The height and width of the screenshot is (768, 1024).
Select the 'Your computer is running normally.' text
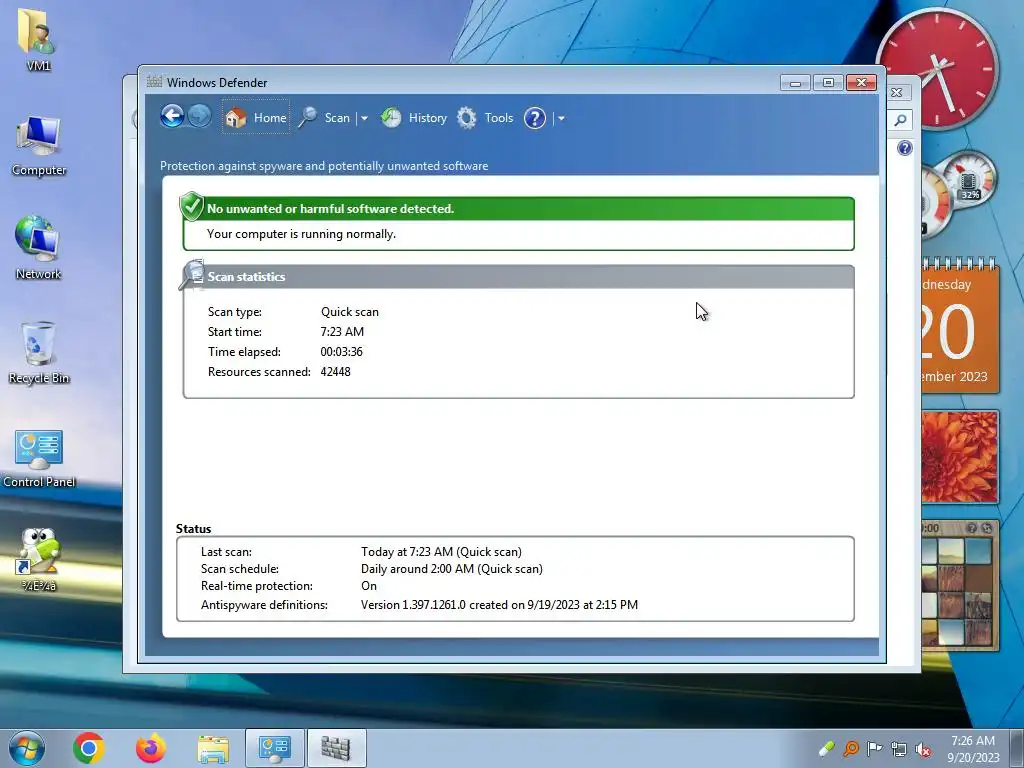(301, 234)
